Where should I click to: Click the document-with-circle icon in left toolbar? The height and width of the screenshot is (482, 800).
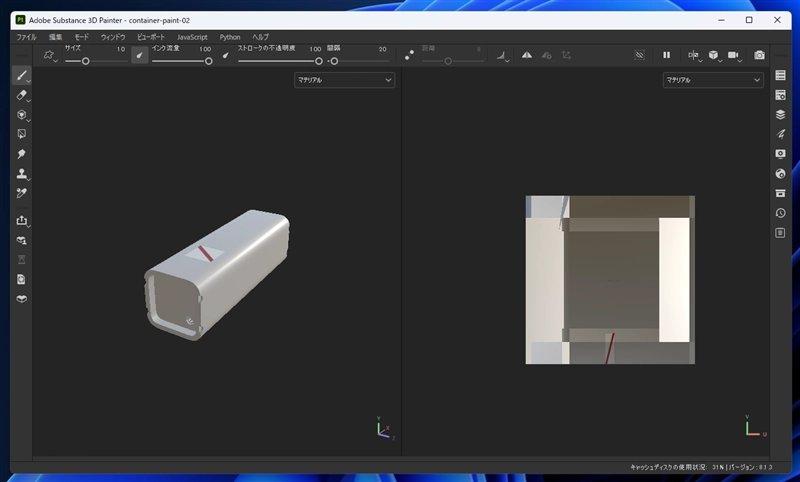(x=21, y=280)
